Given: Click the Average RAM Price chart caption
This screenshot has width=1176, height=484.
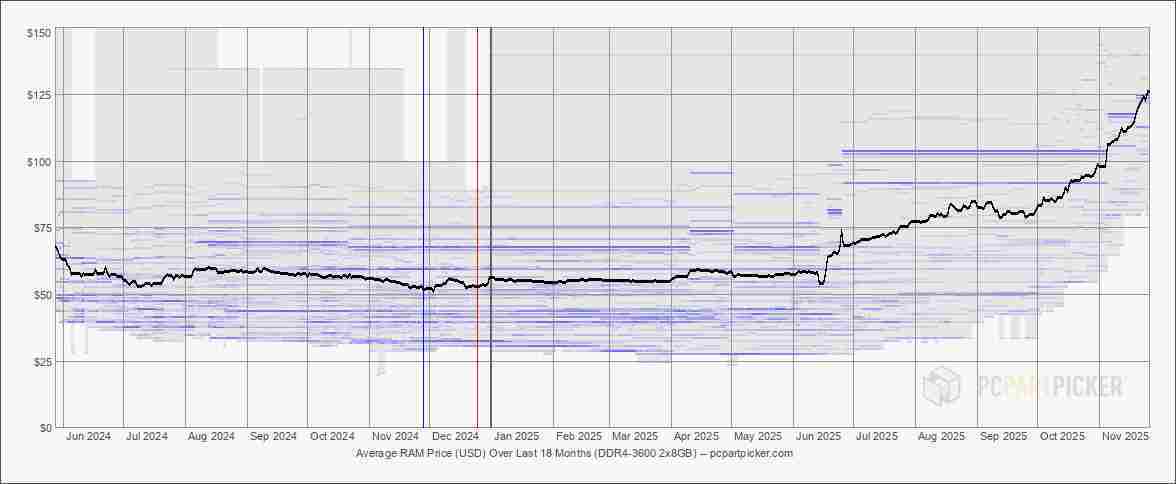Looking at the screenshot, I should 575,453.
